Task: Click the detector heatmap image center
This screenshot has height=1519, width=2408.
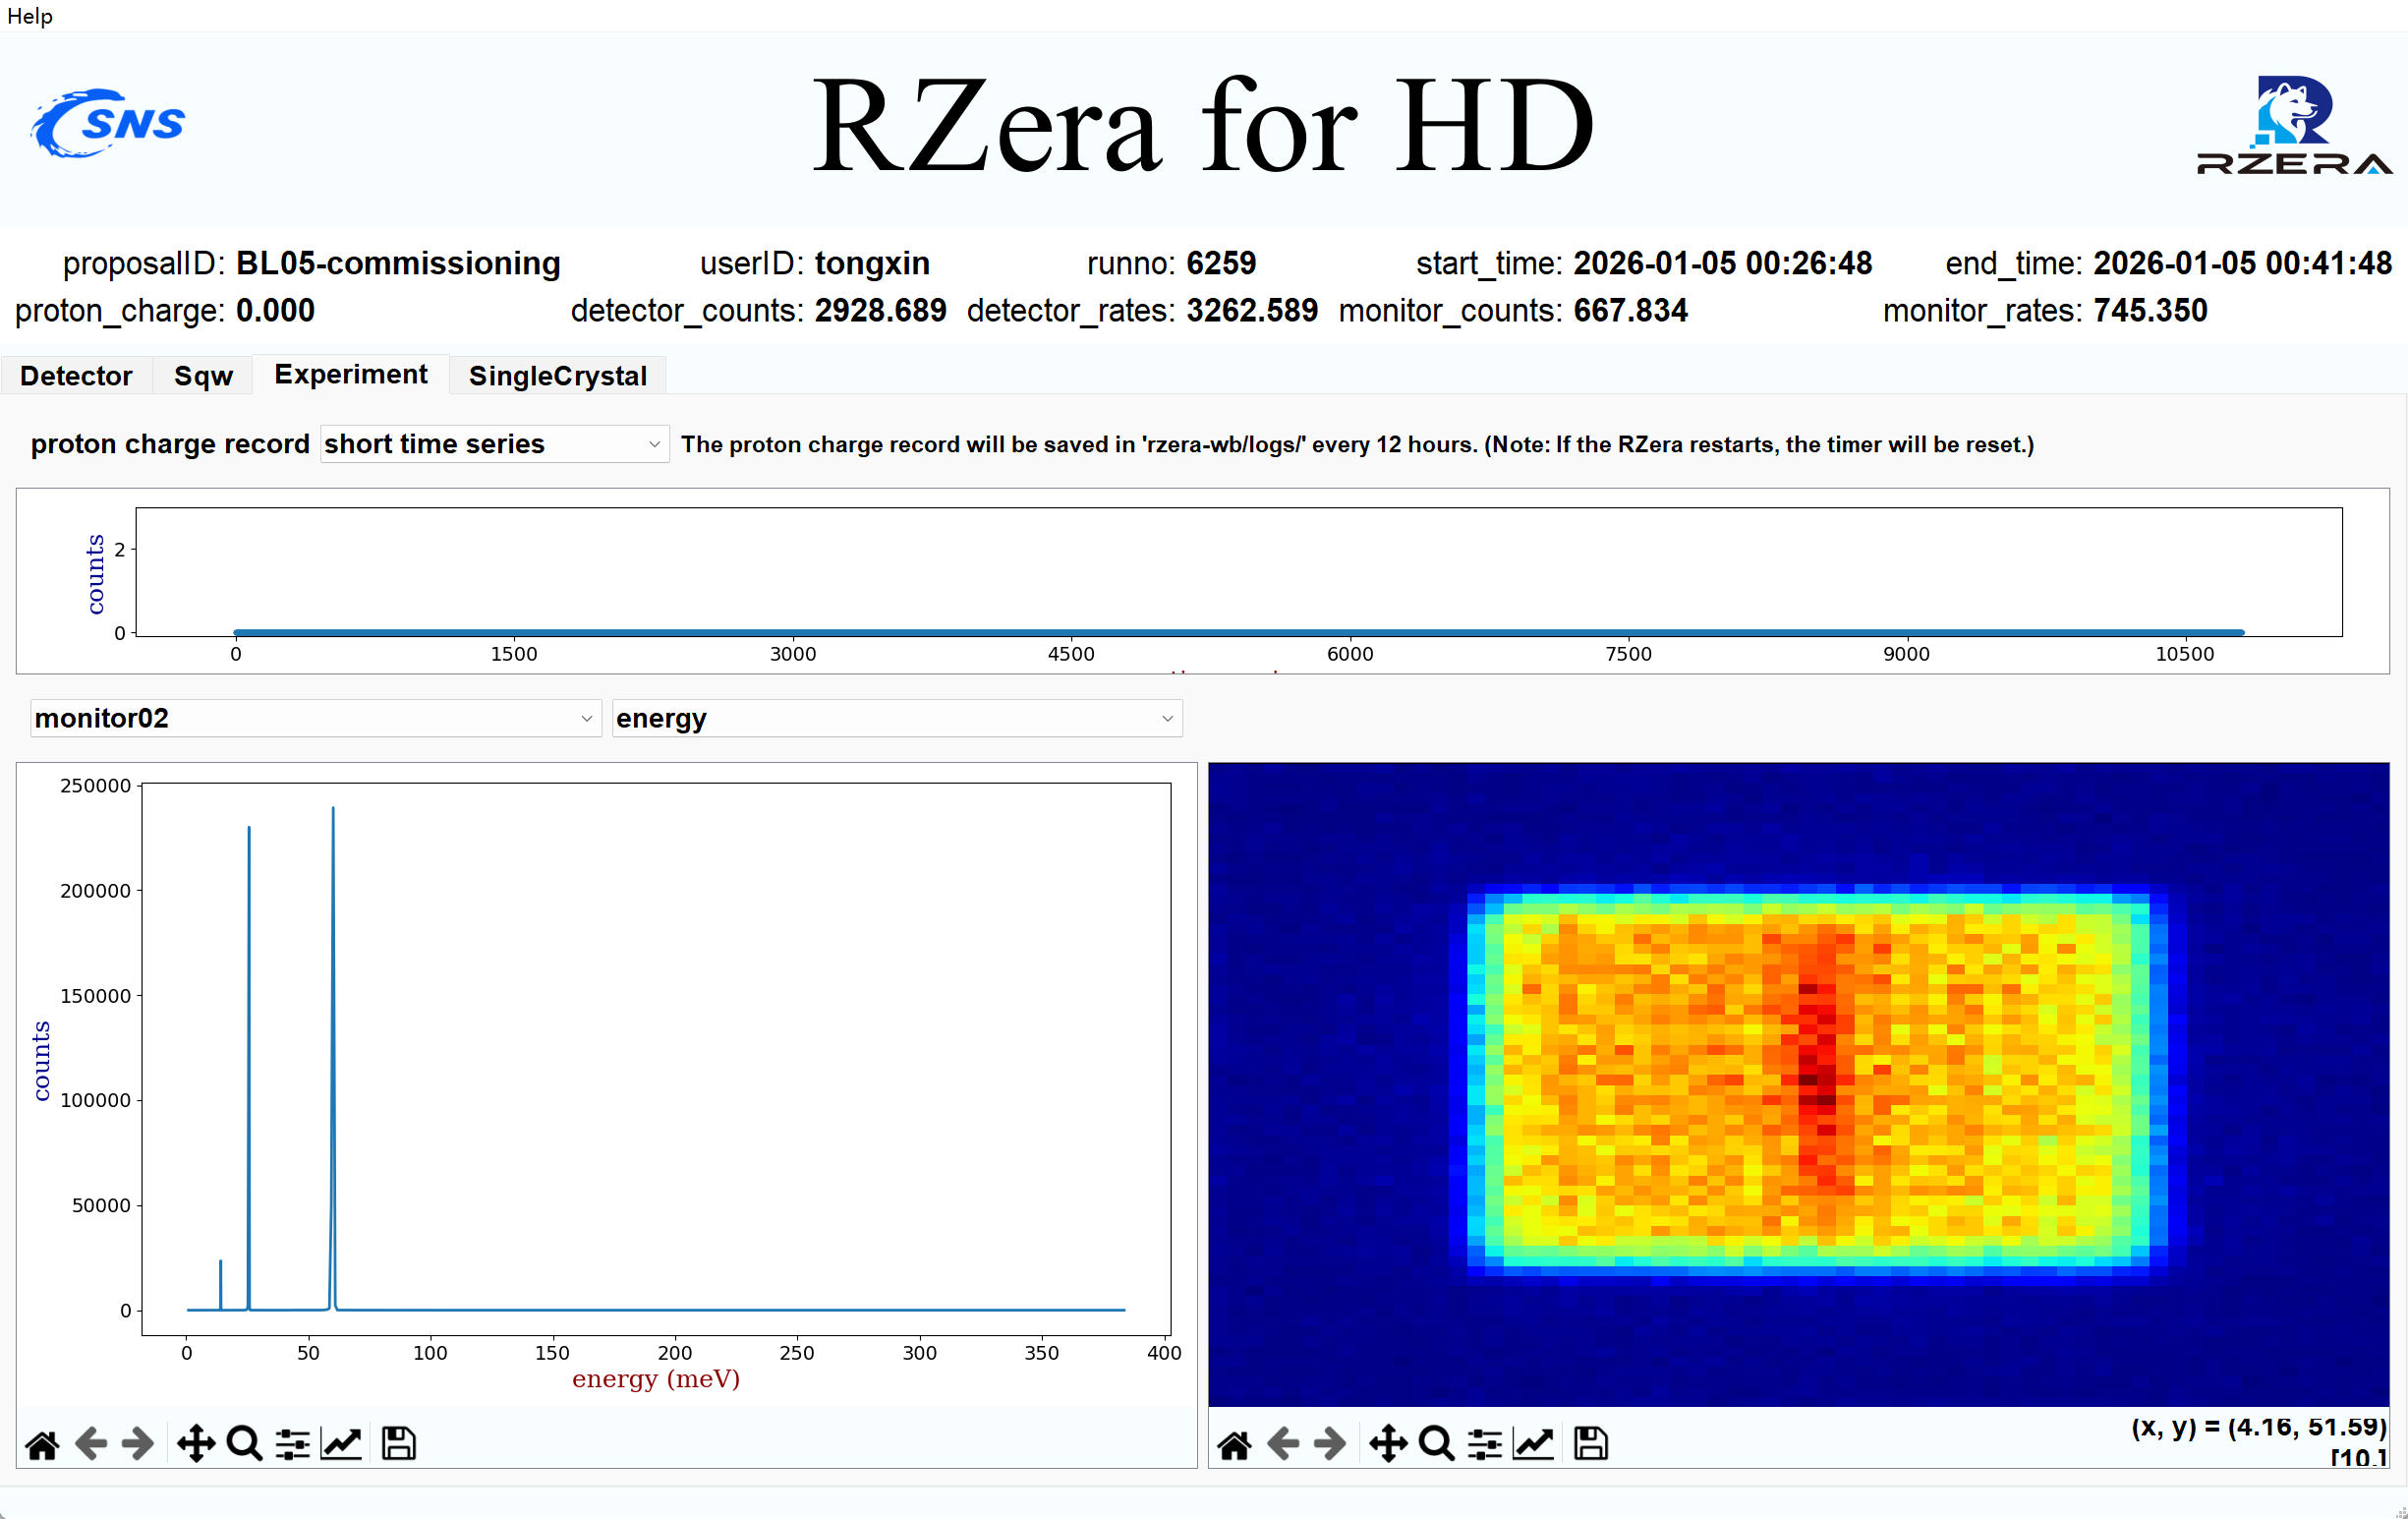Action: click(x=1798, y=1084)
